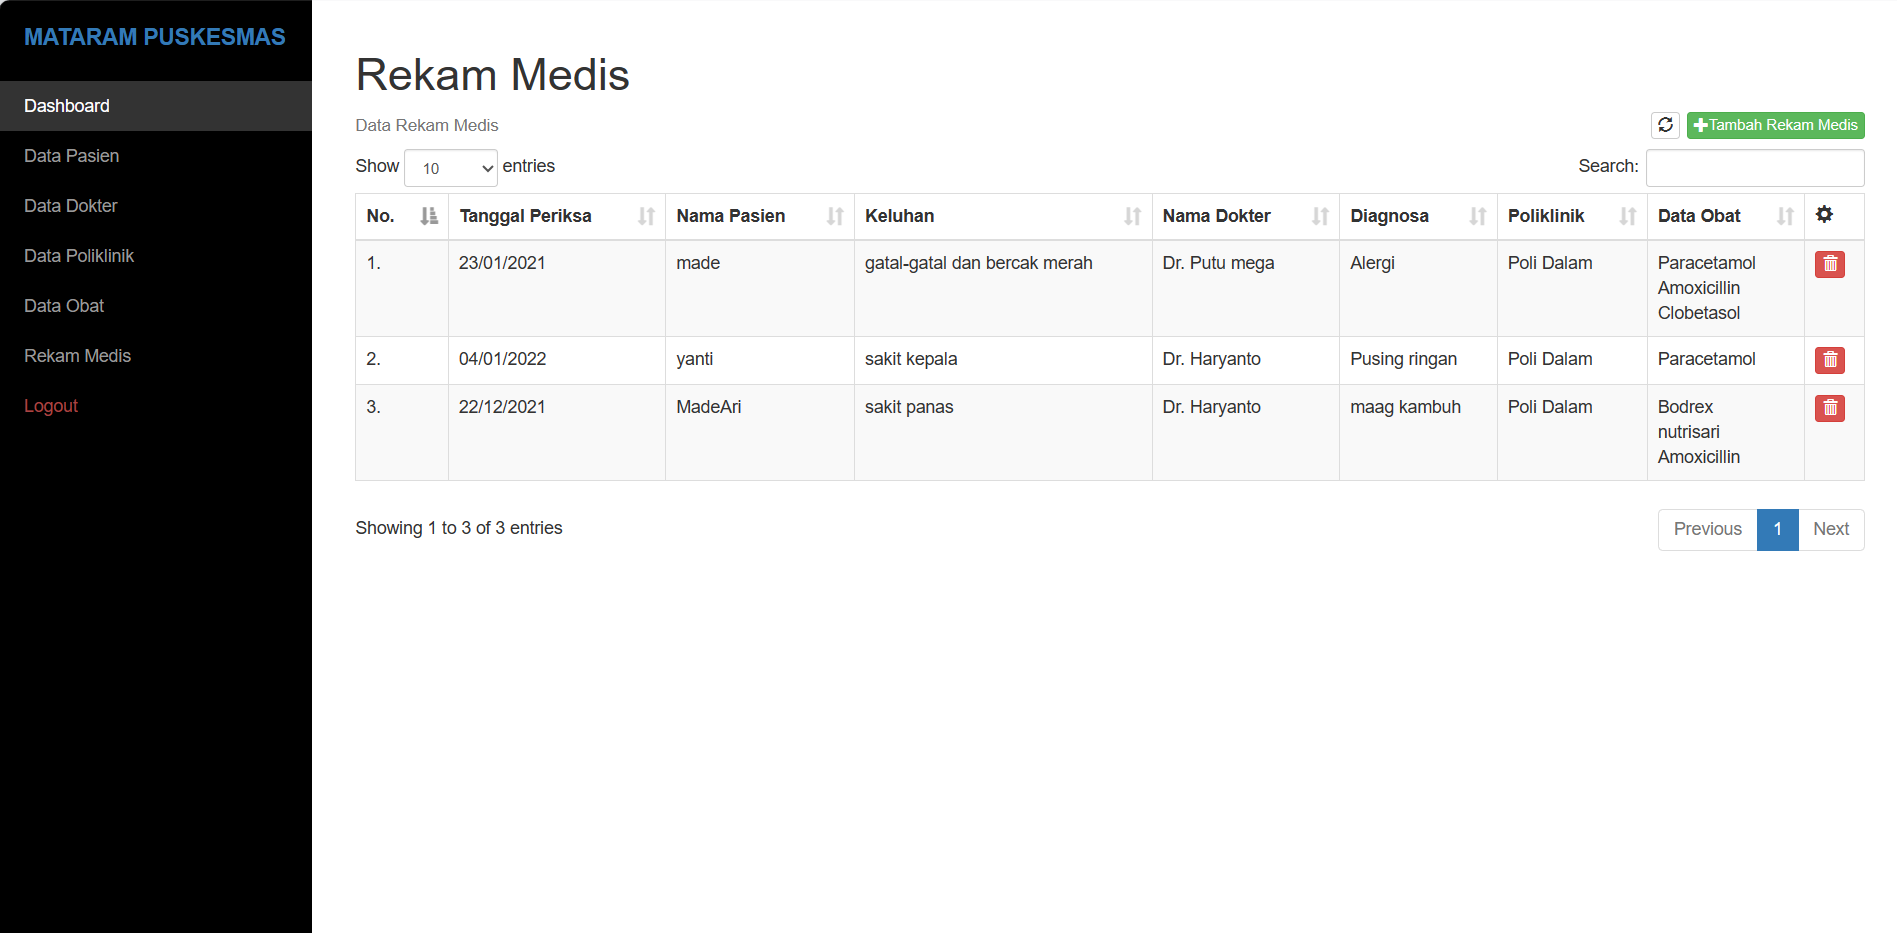
Task: Click the Search input field
Action: coord(1754,168)
